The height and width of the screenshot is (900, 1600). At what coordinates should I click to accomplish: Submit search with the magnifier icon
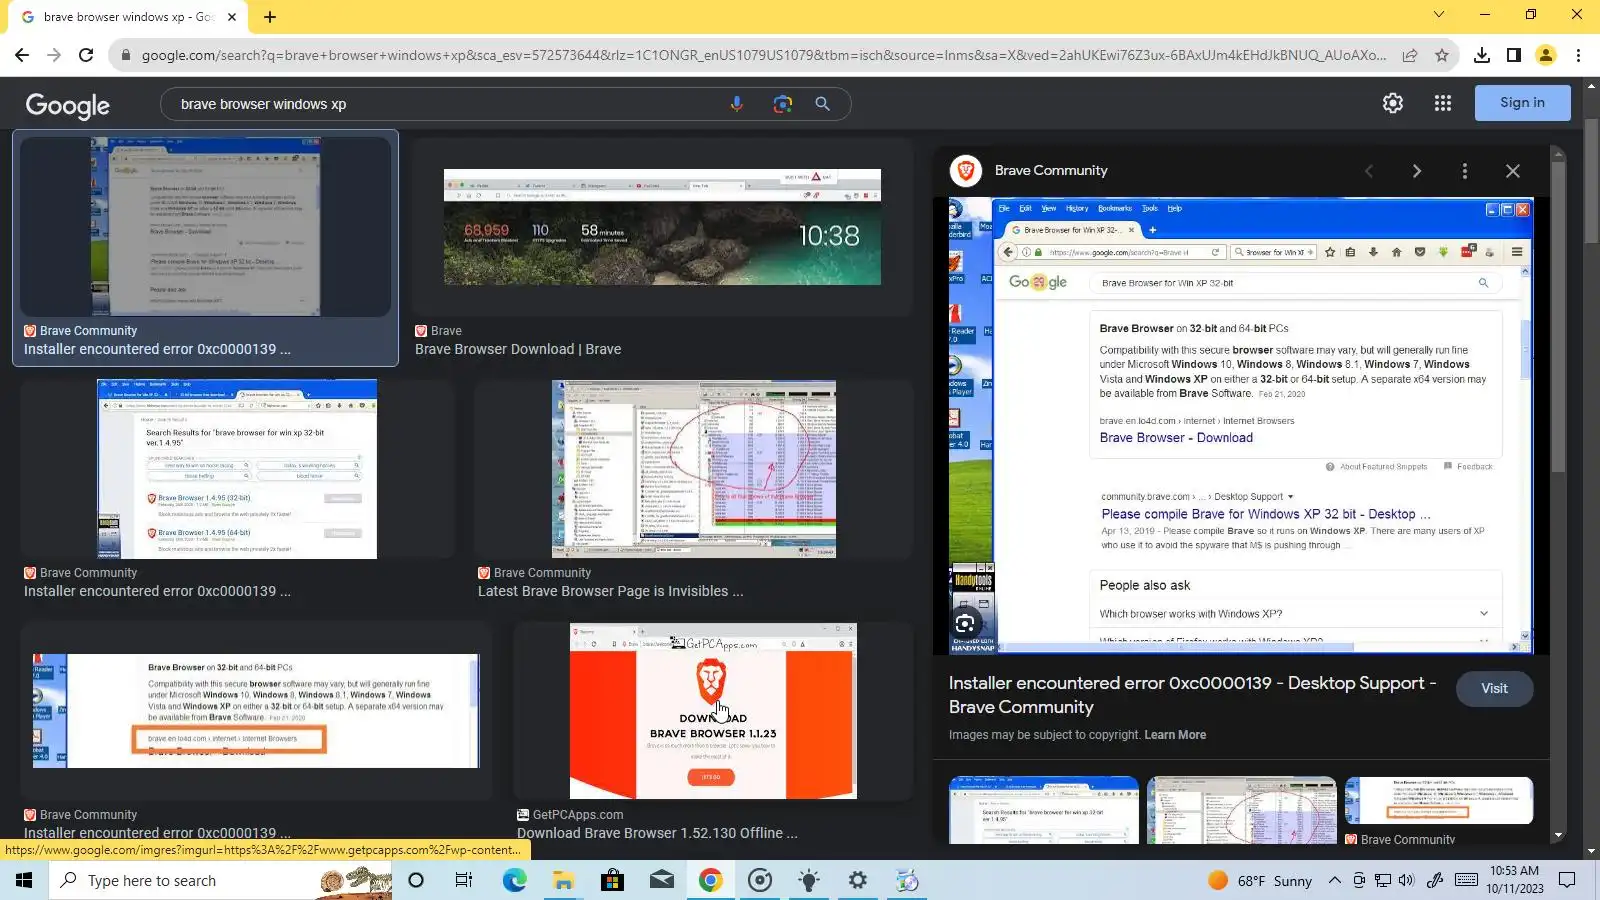[822, 104]
